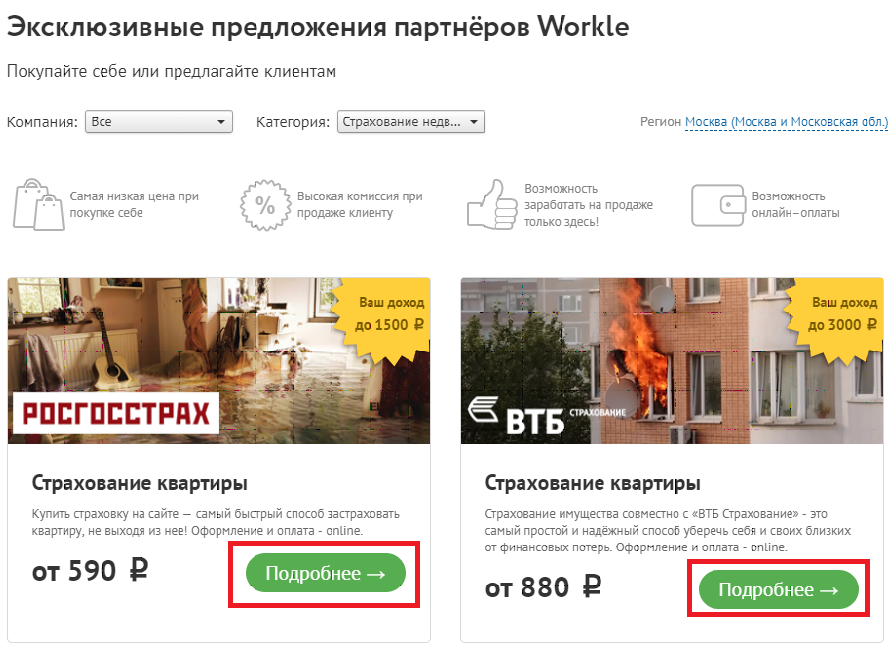Click Подробнее button for ВТБ offer

point(779,590)
